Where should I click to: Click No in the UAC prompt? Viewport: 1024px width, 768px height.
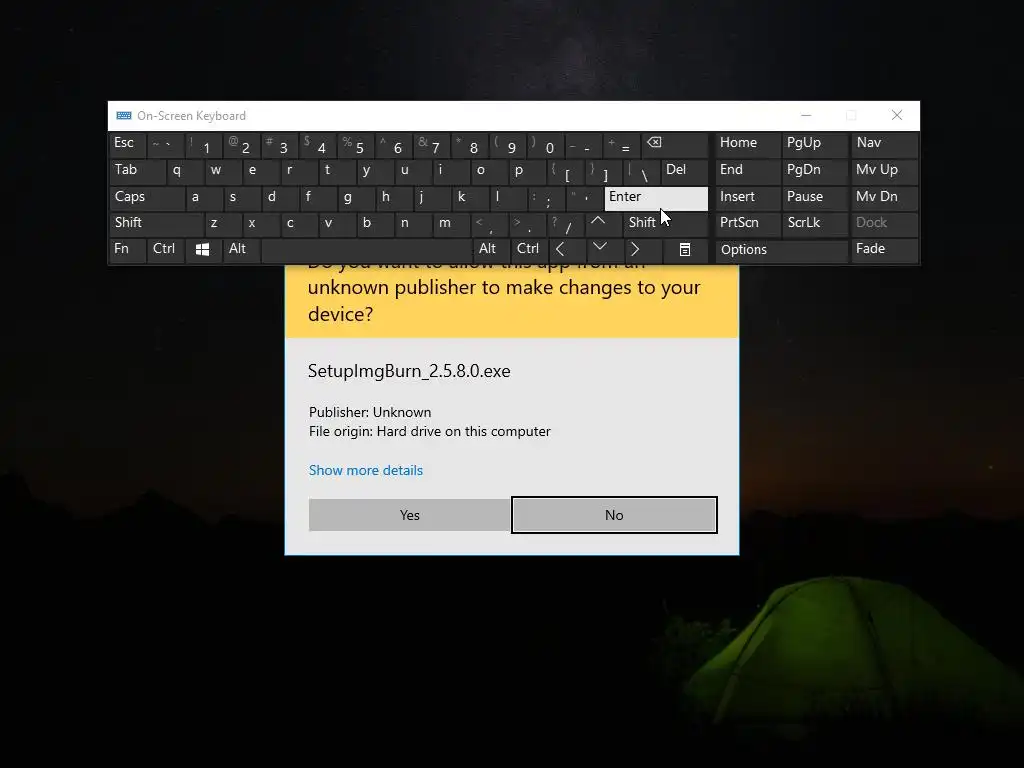pos(614,515)
